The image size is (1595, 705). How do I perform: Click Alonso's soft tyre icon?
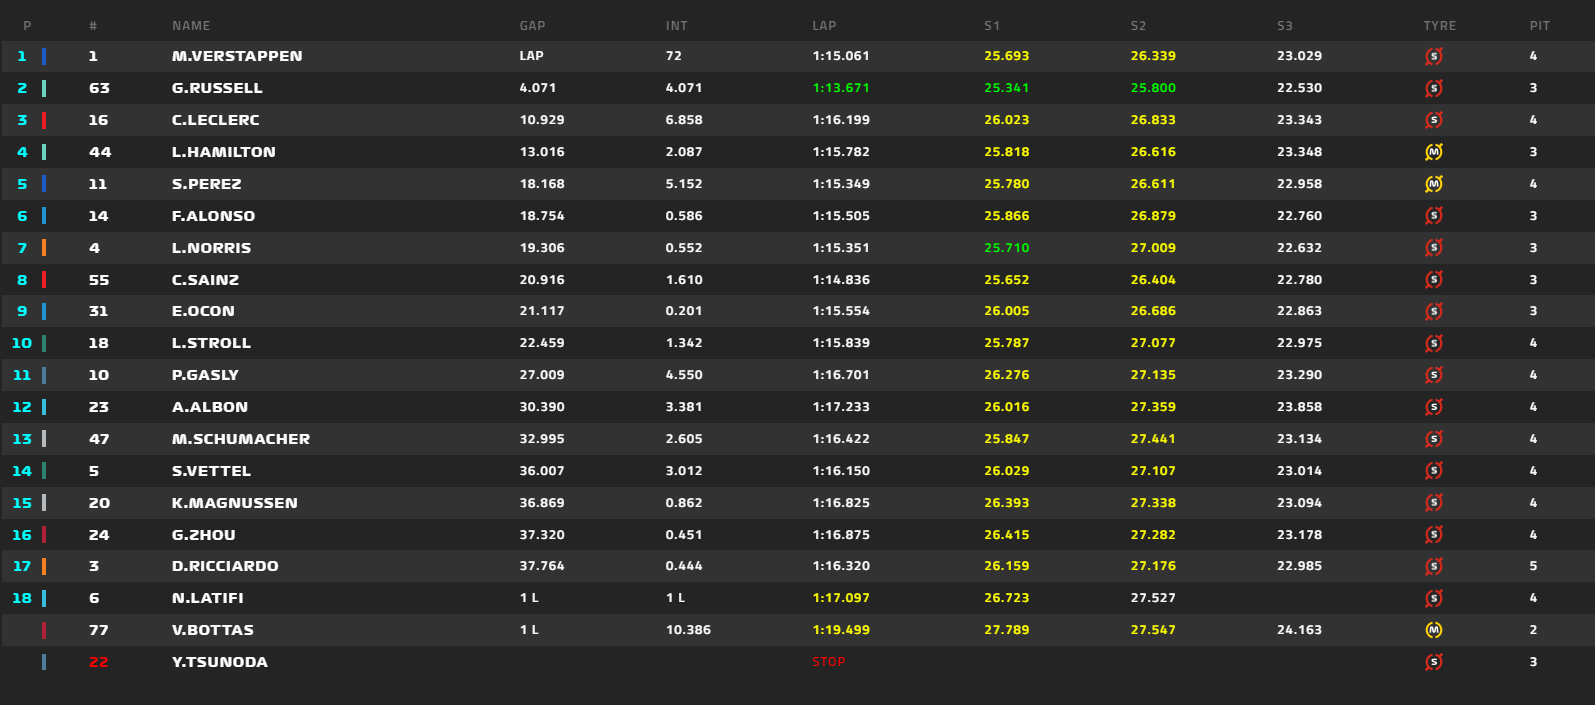pos(1434,216)
